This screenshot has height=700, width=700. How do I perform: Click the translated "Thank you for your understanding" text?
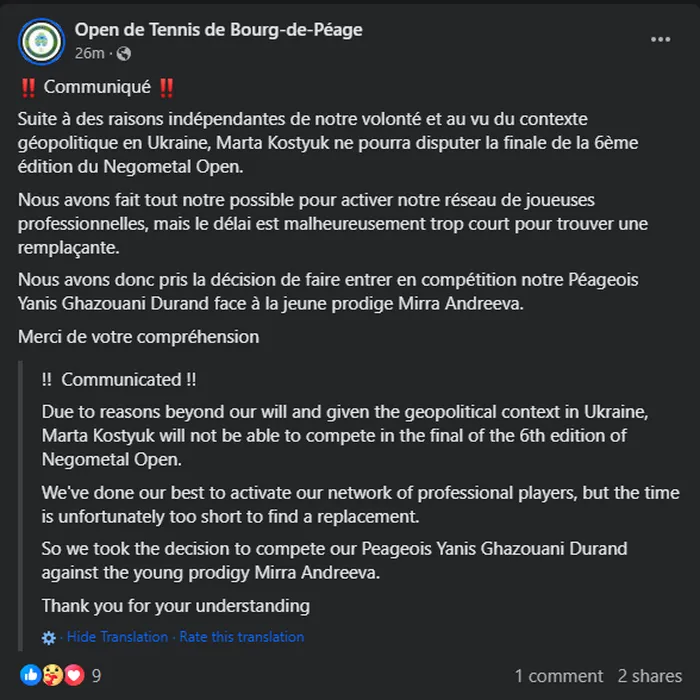point(175,606)
